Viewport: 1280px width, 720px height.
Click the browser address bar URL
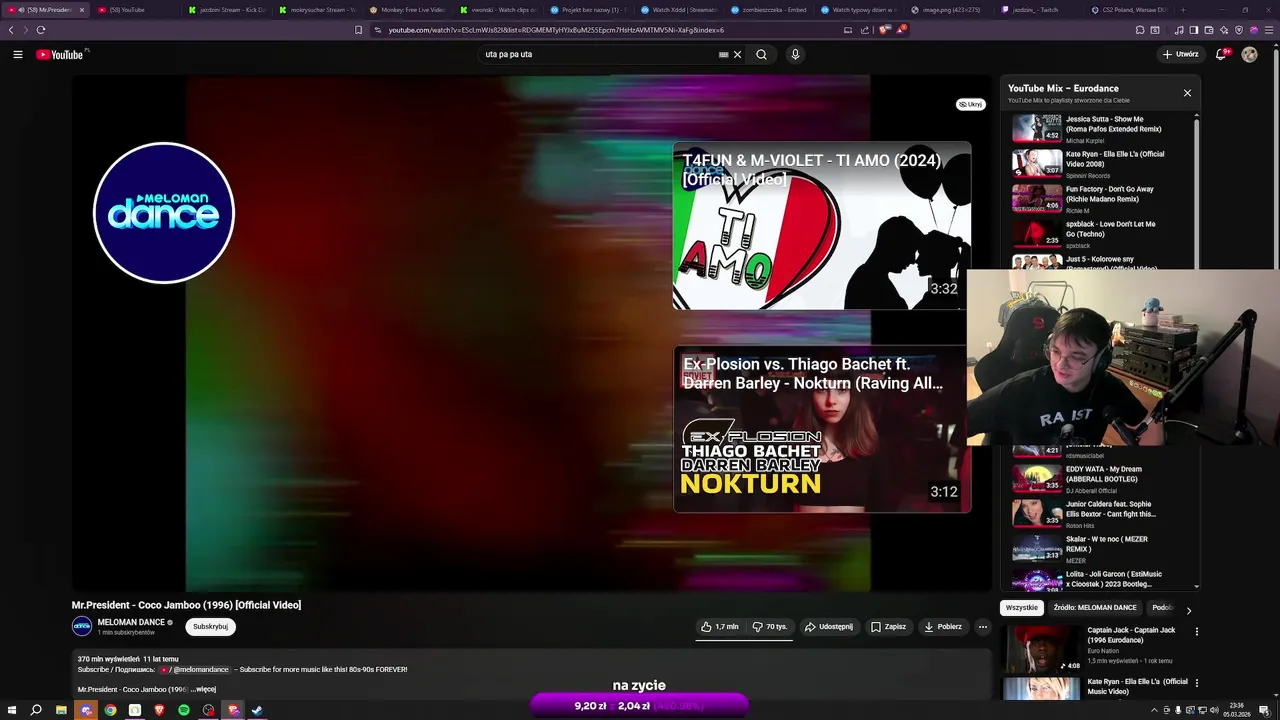point(556,30)
